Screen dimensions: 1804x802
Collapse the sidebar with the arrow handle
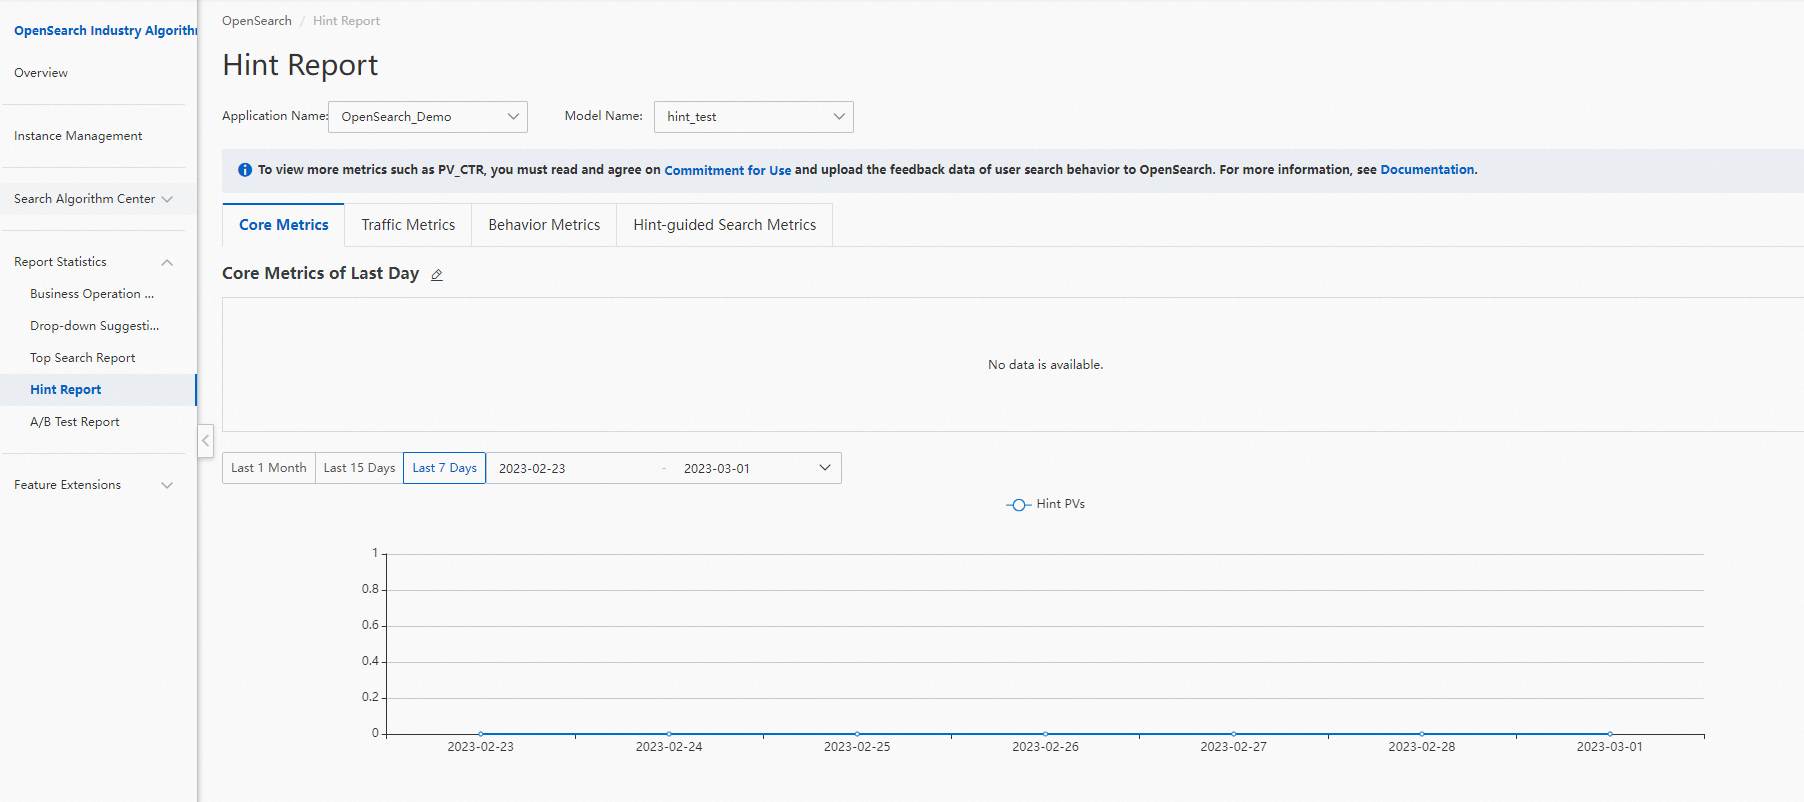click(x=205, y=440)
